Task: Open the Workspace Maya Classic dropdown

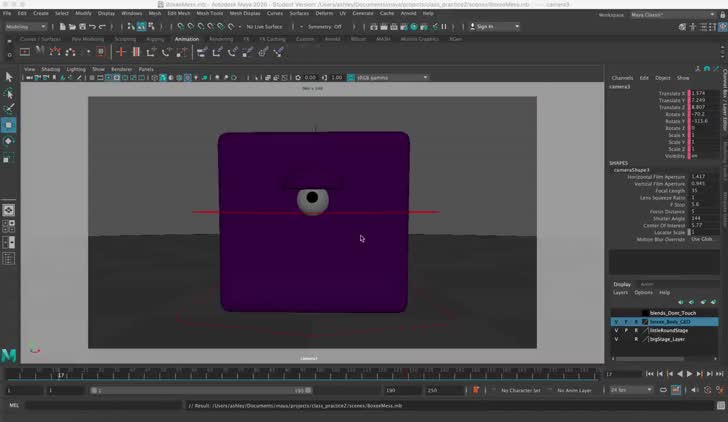Action: point(672,15)
